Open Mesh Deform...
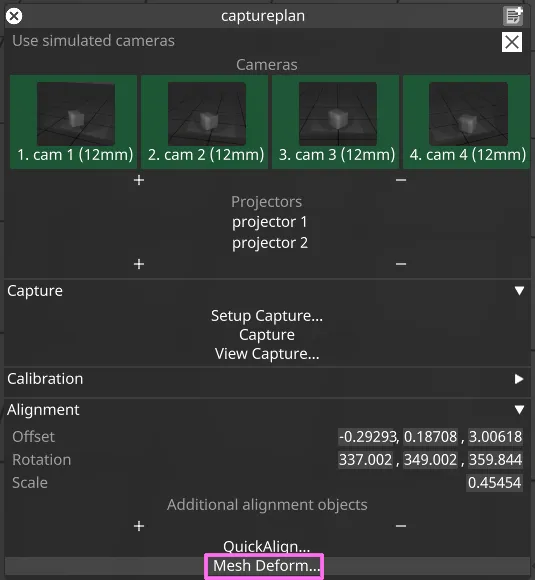The image size is (535, 580). [267, 566]
